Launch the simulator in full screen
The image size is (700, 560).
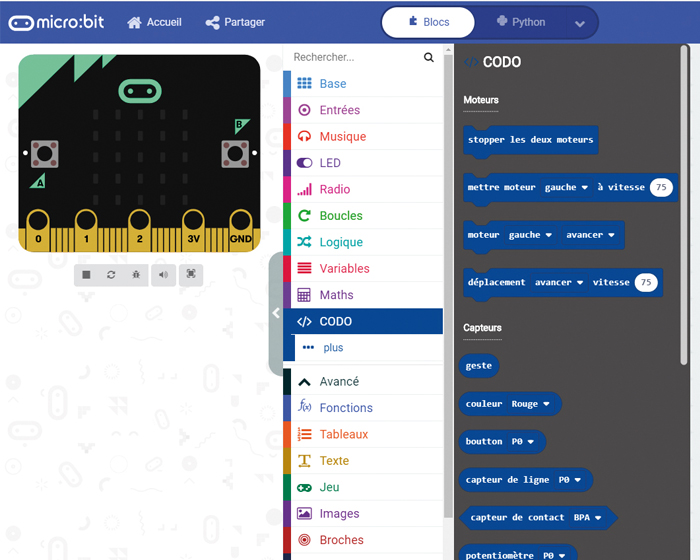click(190, 274)
